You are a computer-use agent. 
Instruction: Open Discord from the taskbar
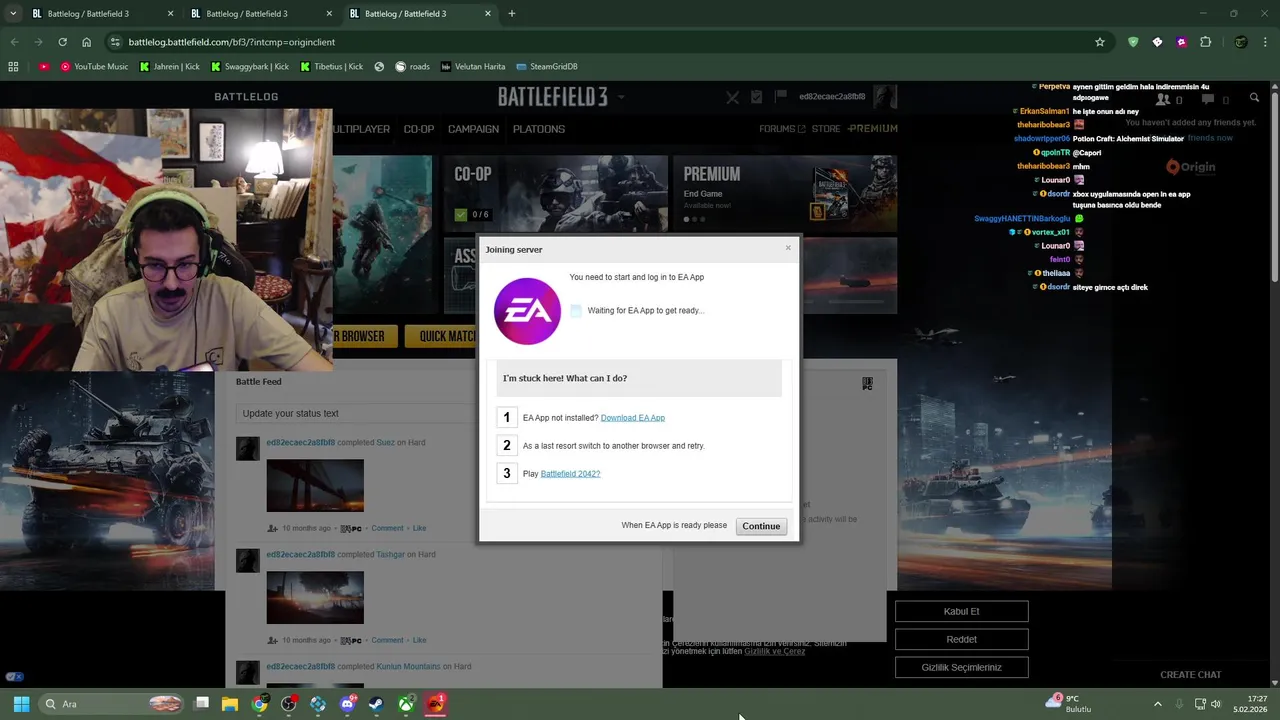pos(348,704)
